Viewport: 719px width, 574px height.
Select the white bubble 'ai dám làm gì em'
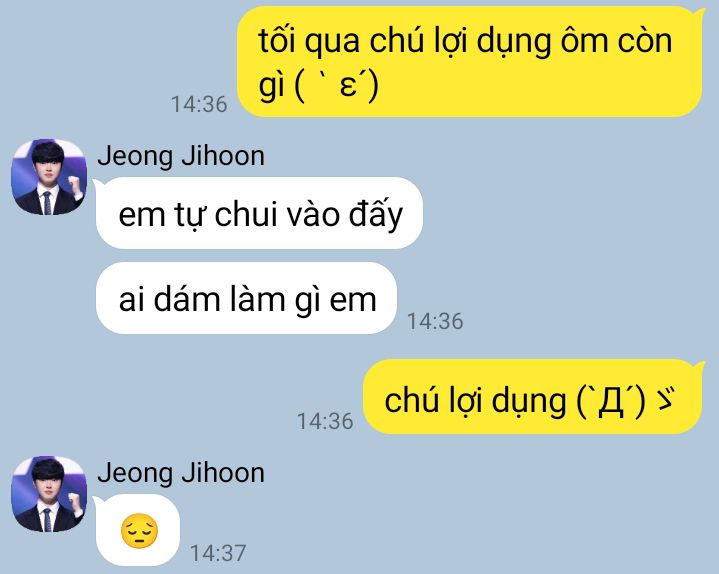246,298
